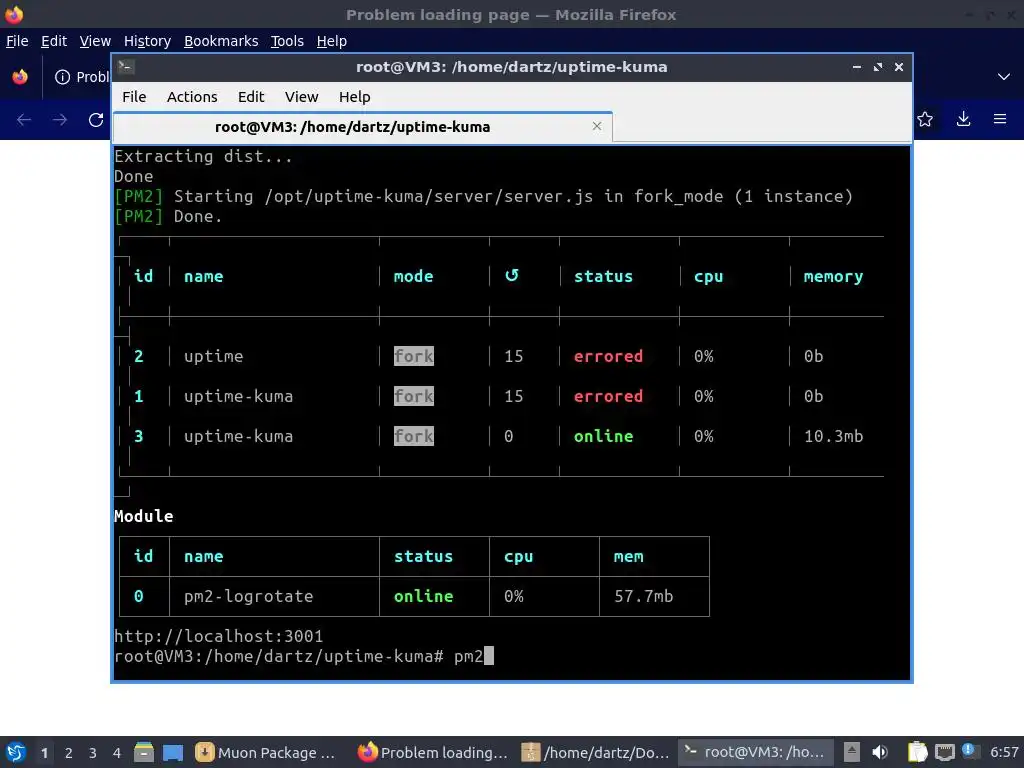Viewport: 1024px width, 768px height.
Task: Open the network connection tray icon
Action: [944, 752]
